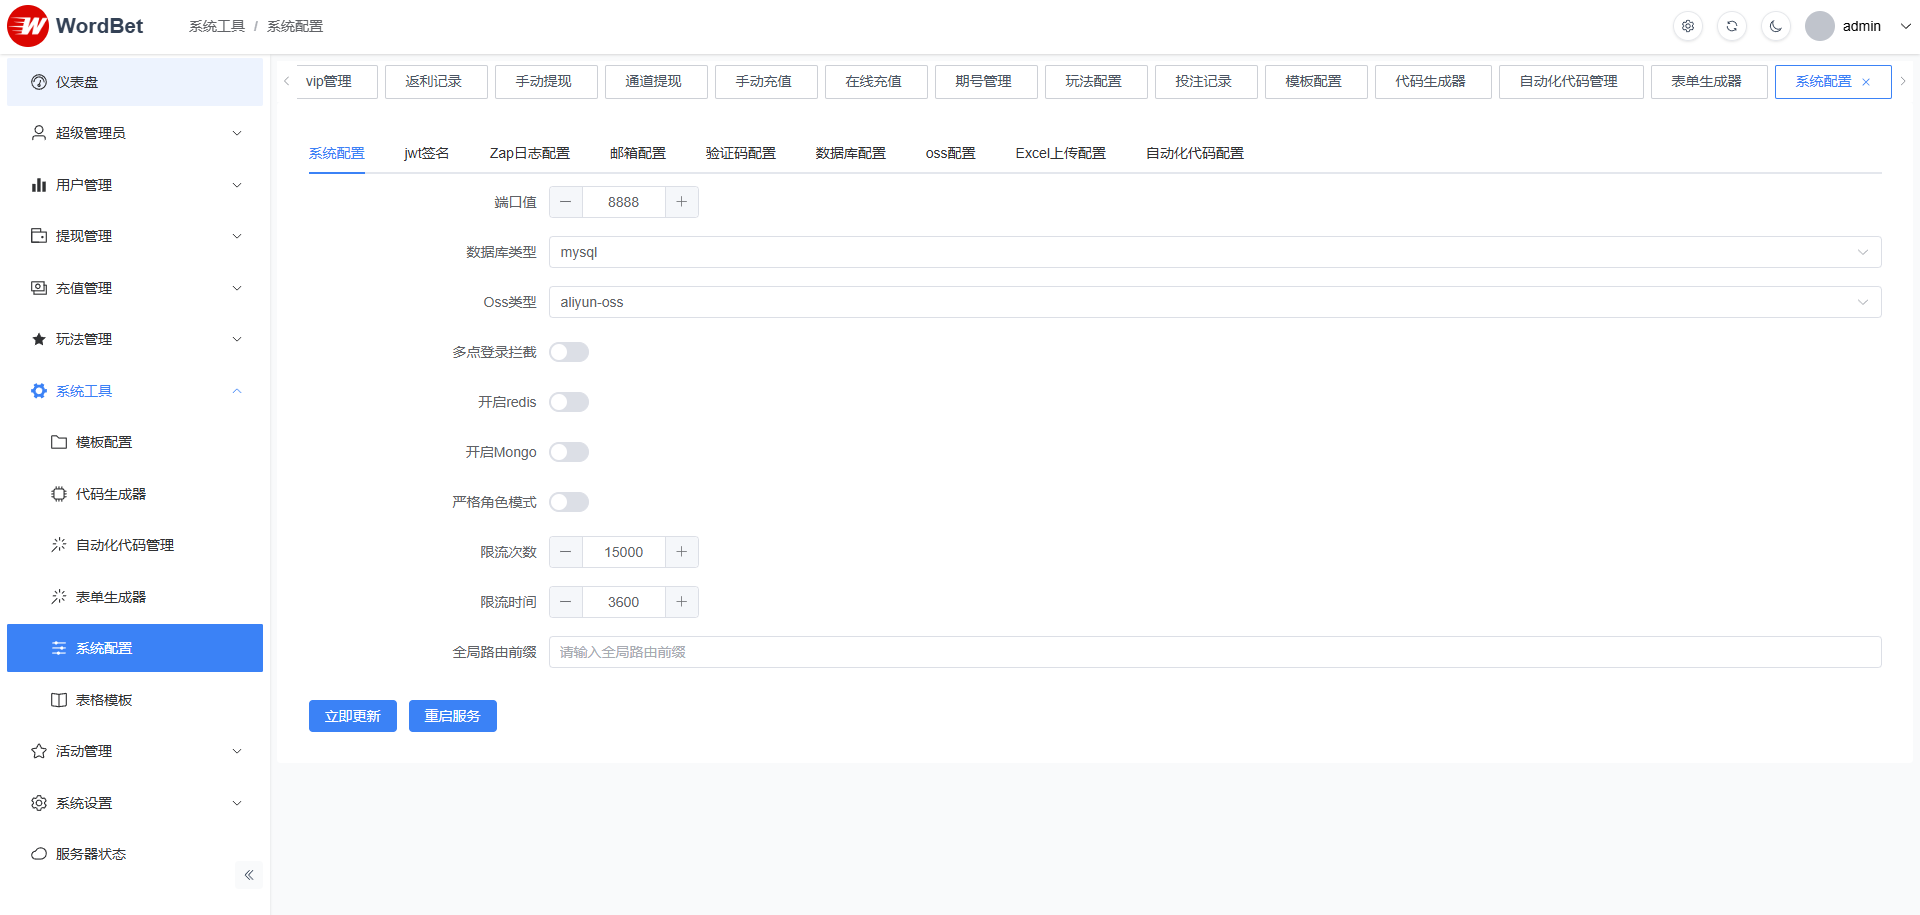
Task: Open the Oss类型 aliyun-oss dropdown
Action: tap(1214, 302)
